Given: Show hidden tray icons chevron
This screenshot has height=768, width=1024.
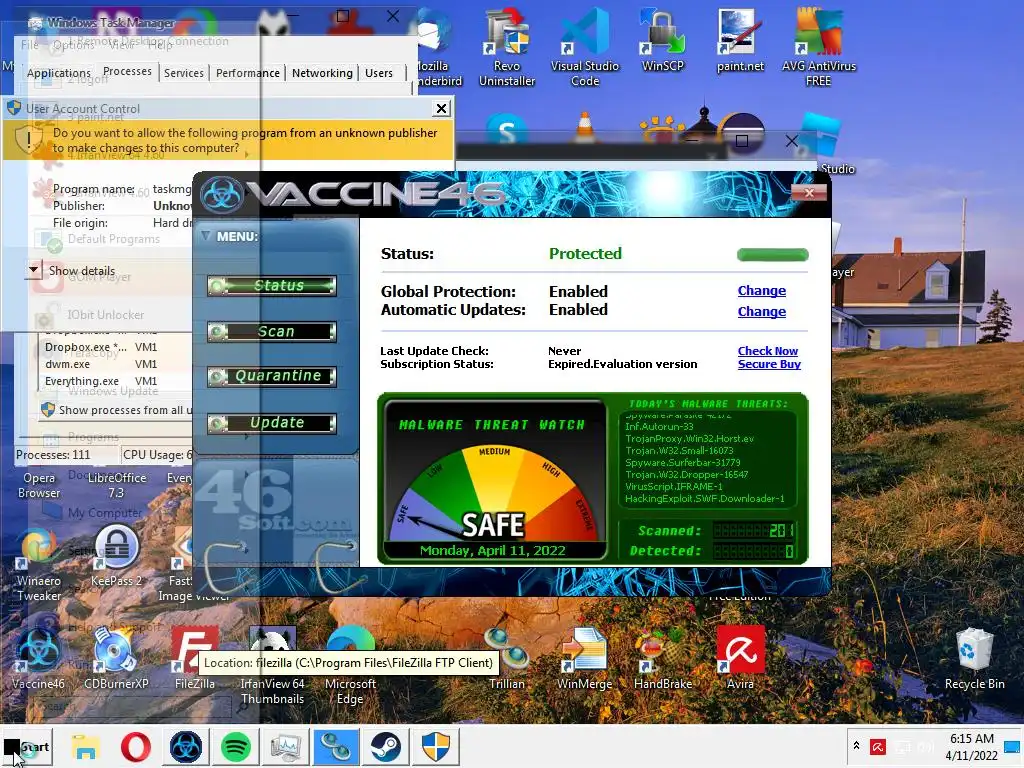Looking at the screenshot, I should point(856,746).
